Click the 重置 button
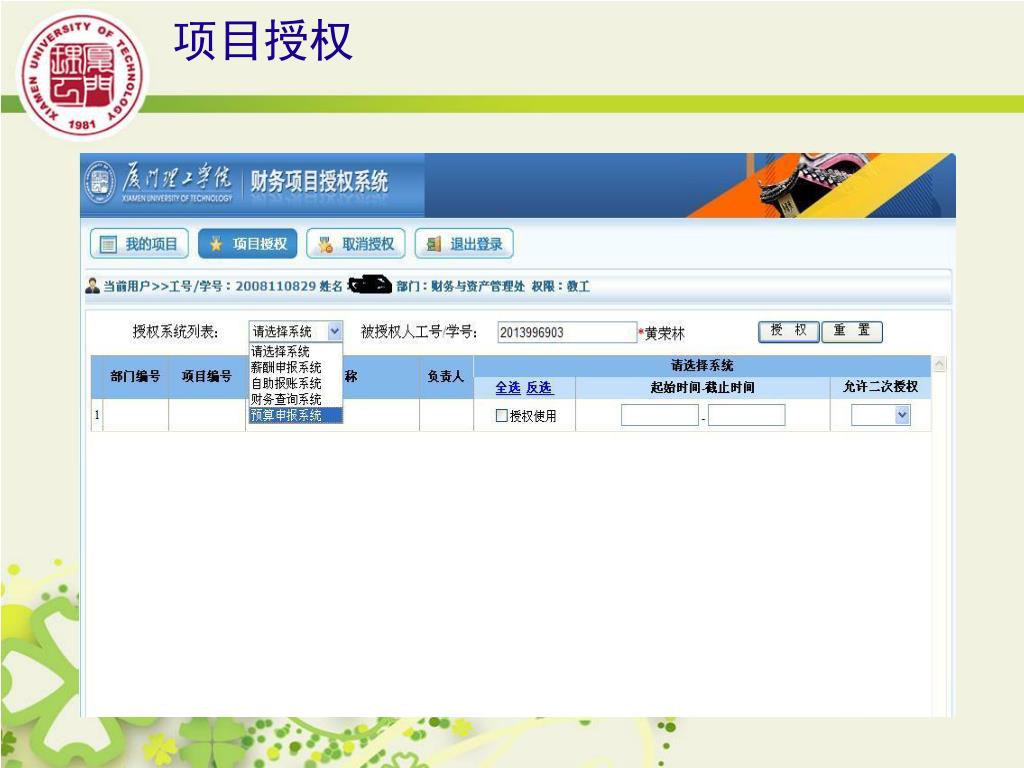Screen dimensions: 1024x768 coord(852,331)
